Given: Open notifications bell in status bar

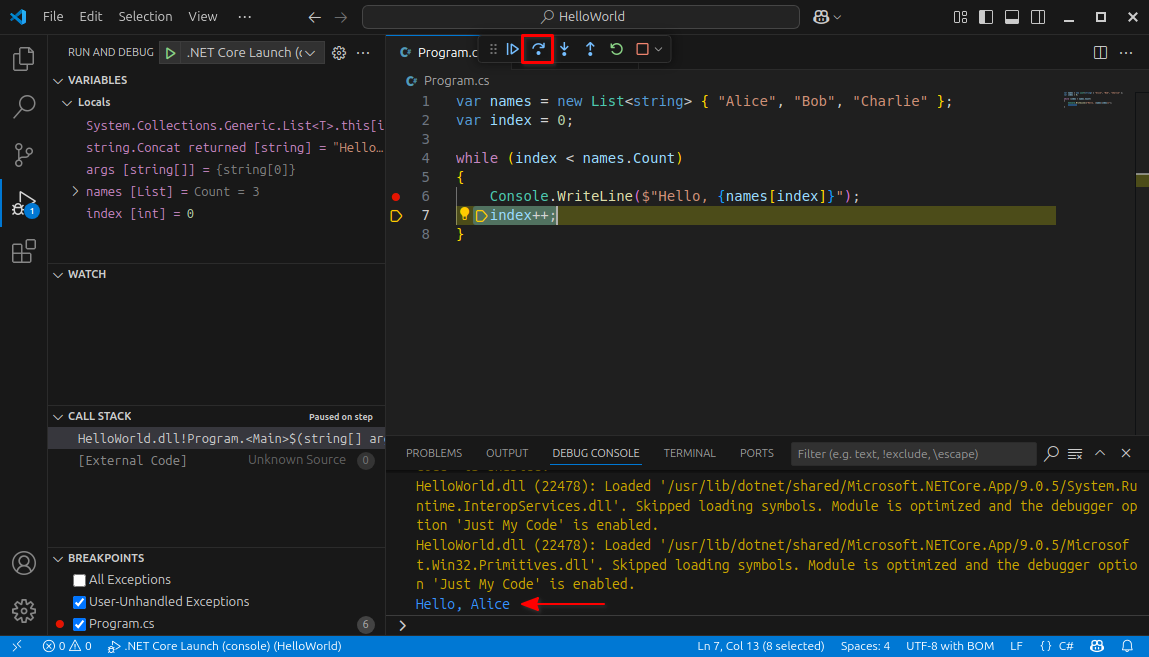Looking at the screenshot, I should [x=1127, y=646].
